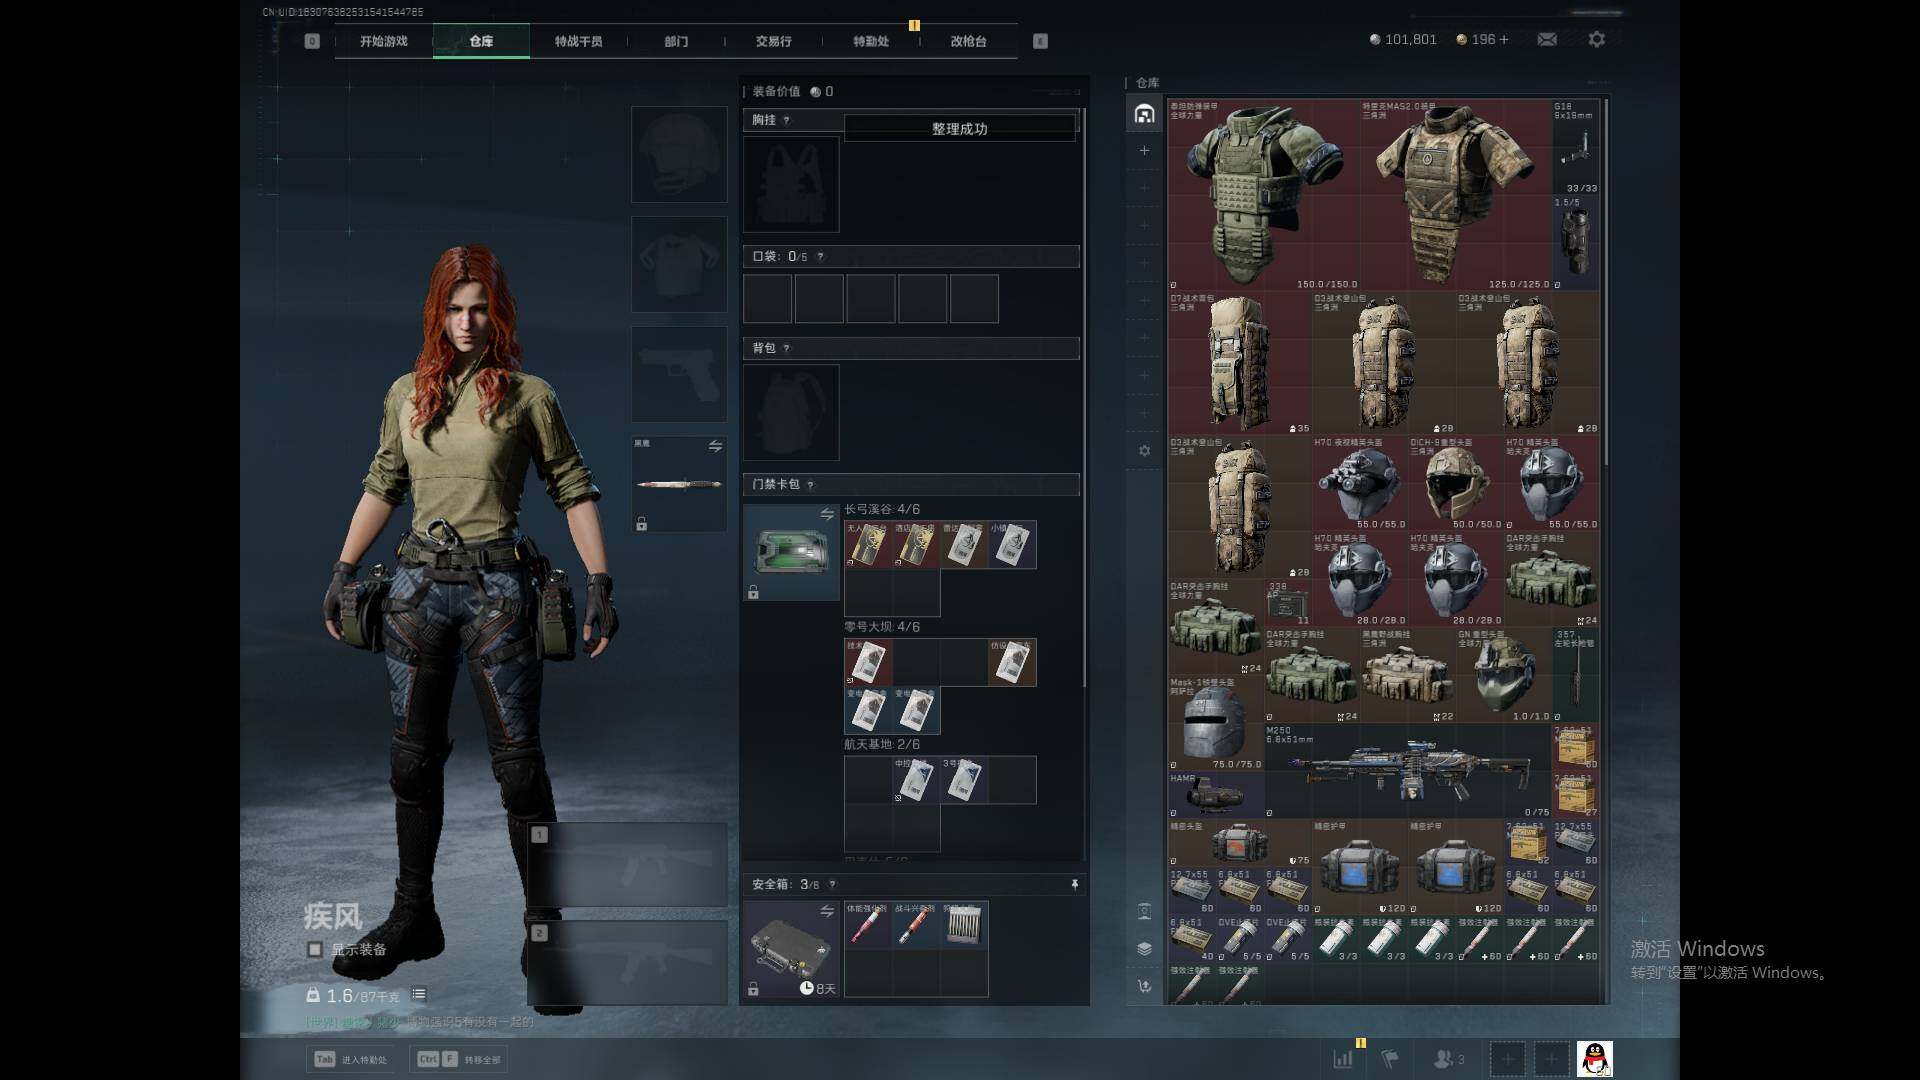Screen dimensions: 1920x1080
Task: Click the QQ penguin icon
Action: [x=1594, y=1058]
